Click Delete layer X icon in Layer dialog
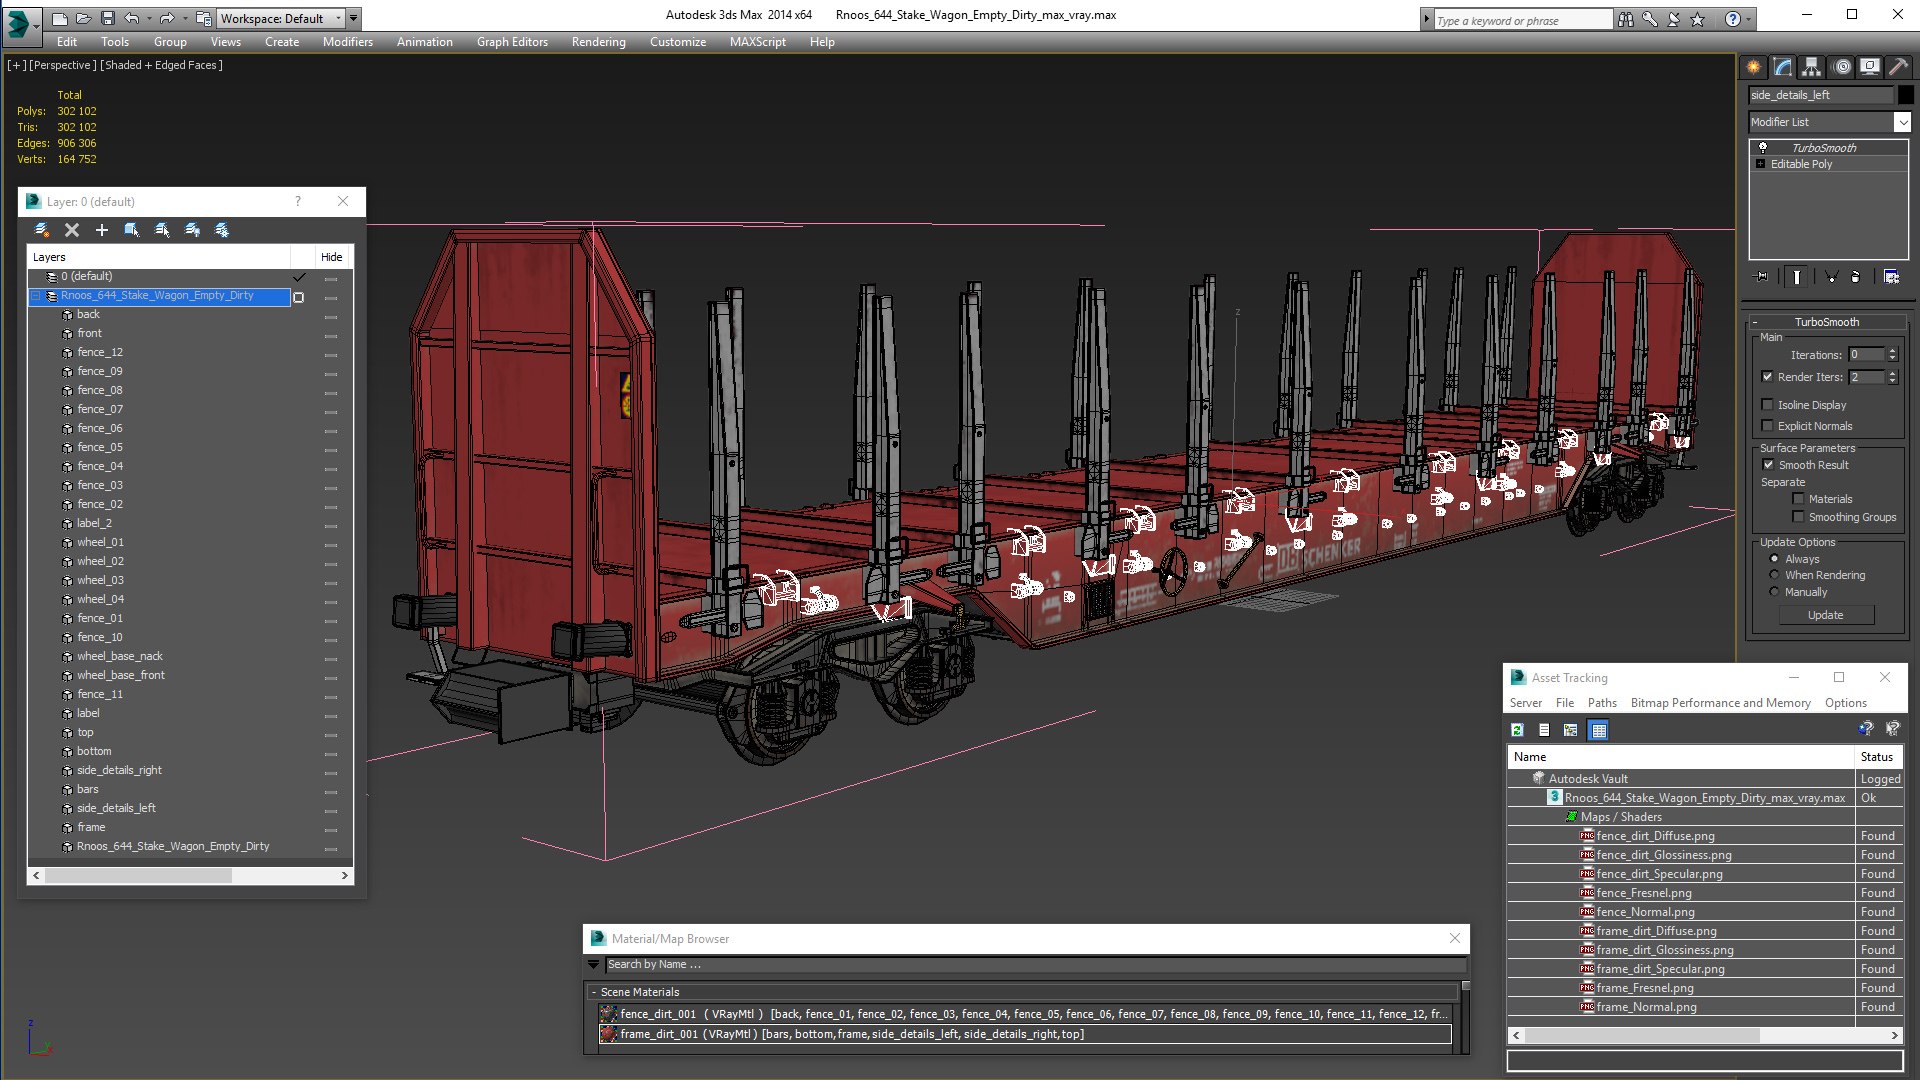Screen dimensions: 1920x1080 pyautogui.click(x=72, y=230)
